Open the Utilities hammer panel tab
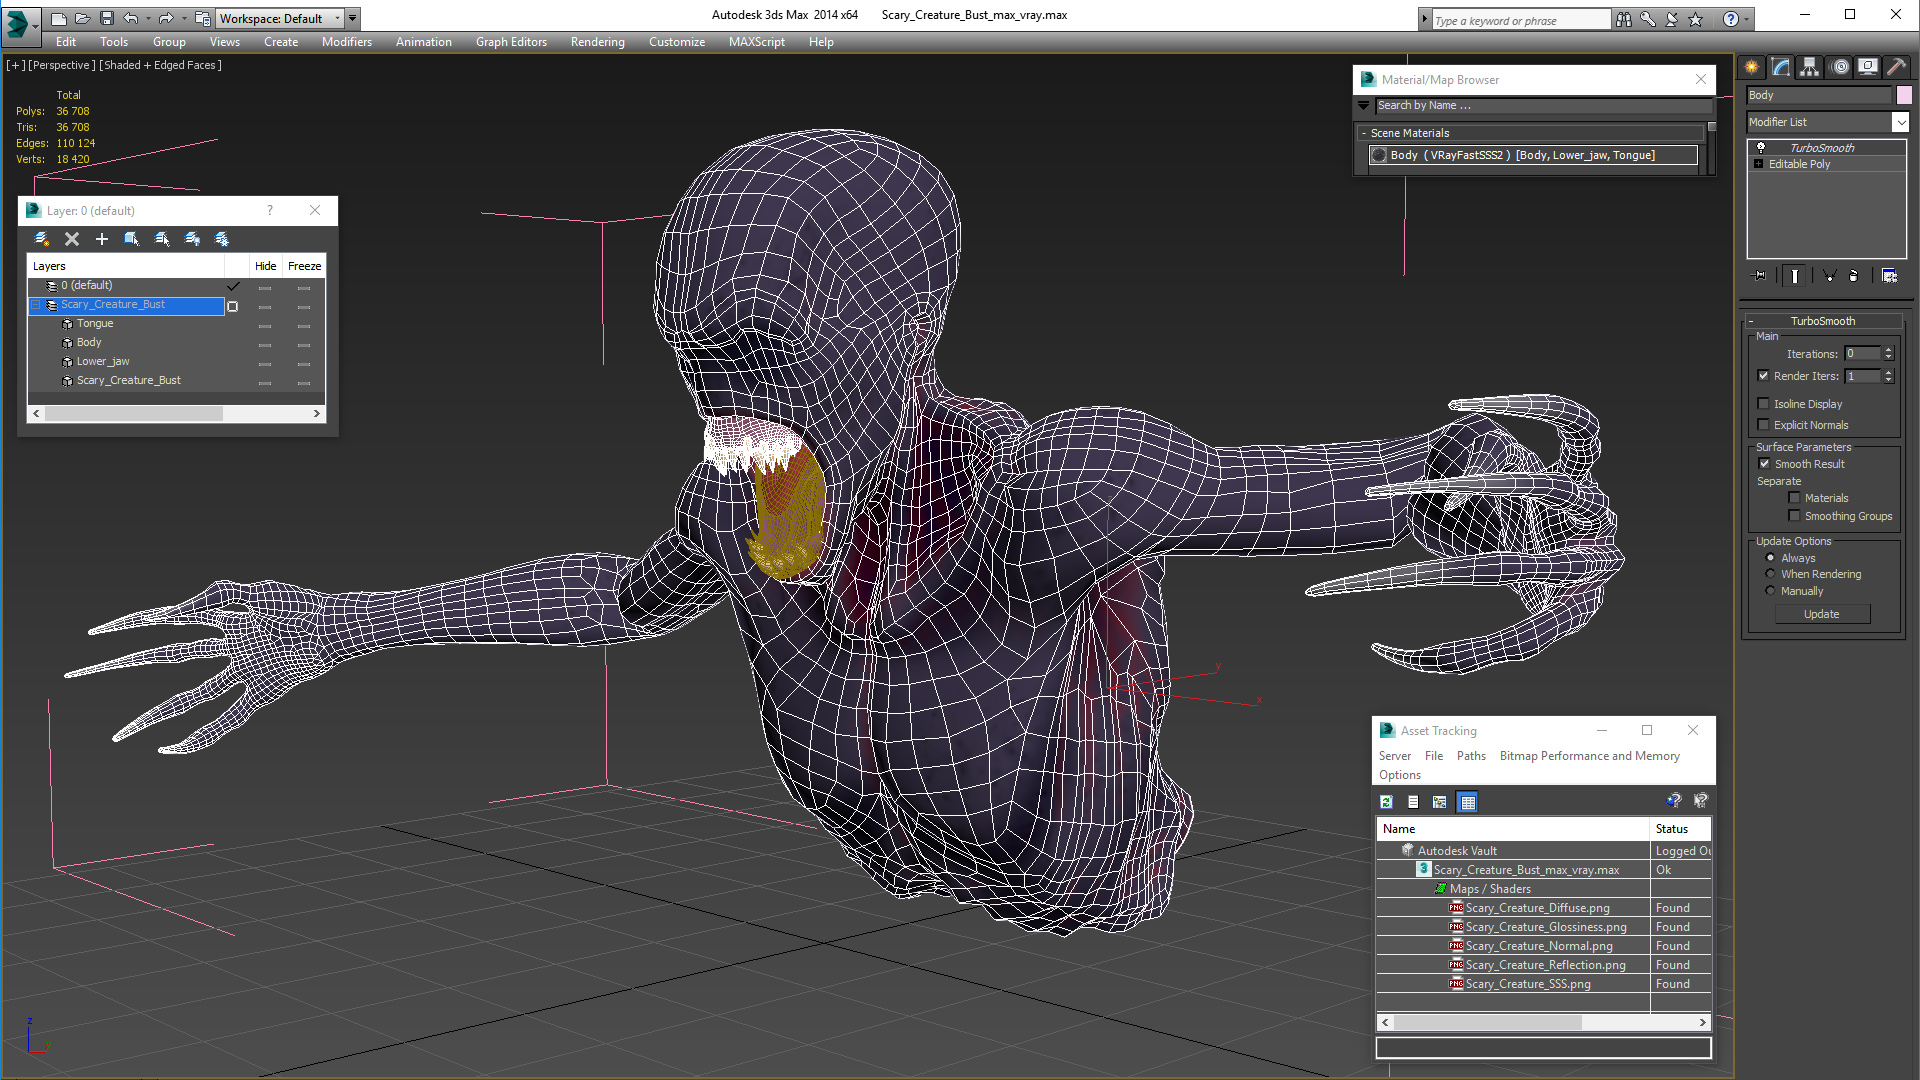 click(1896, 67)
